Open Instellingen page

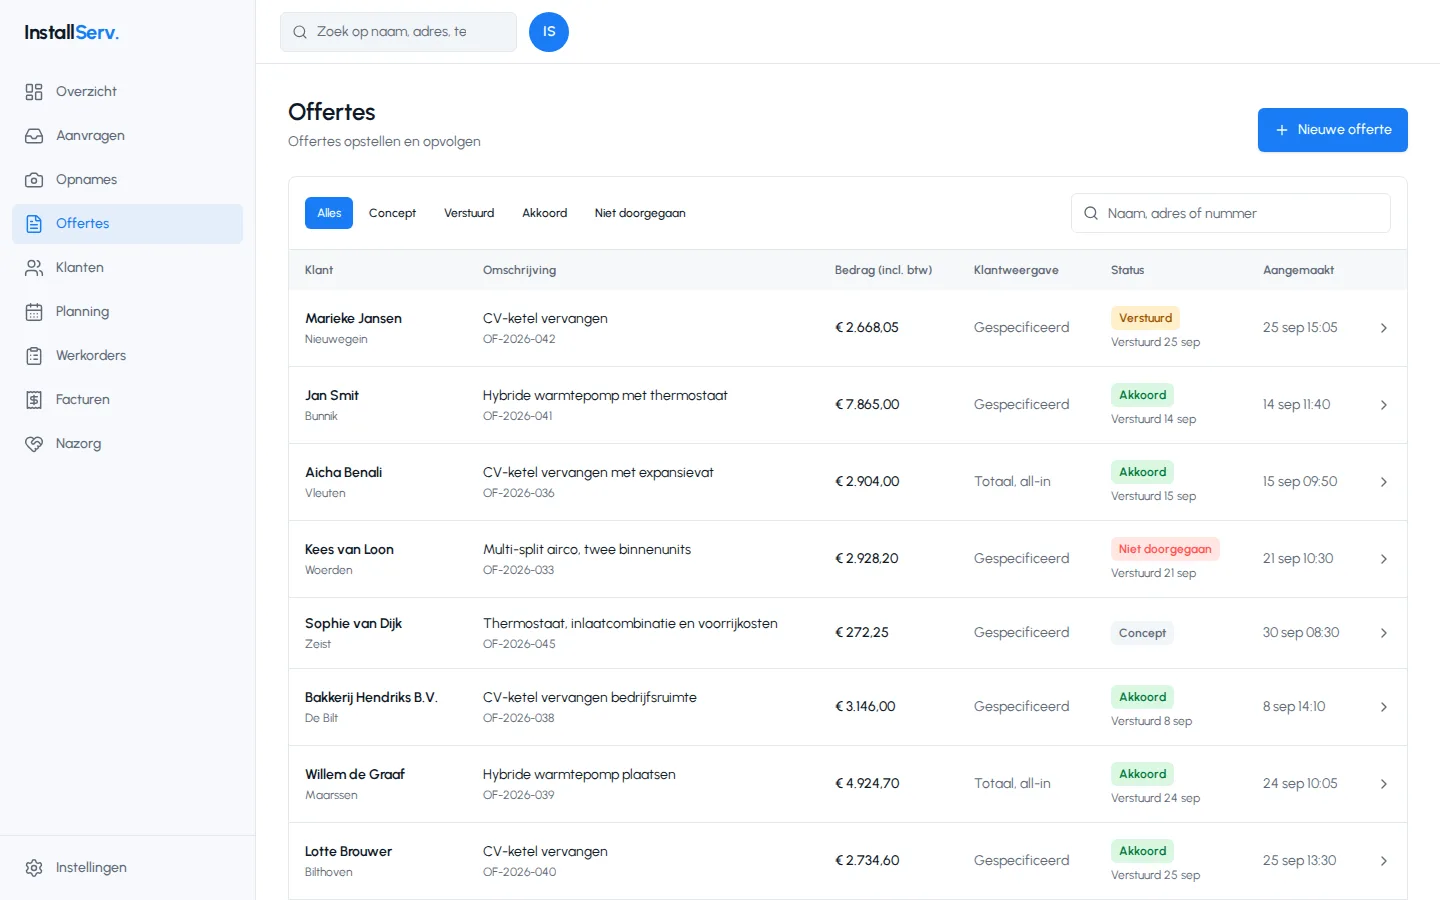point(127,868)
